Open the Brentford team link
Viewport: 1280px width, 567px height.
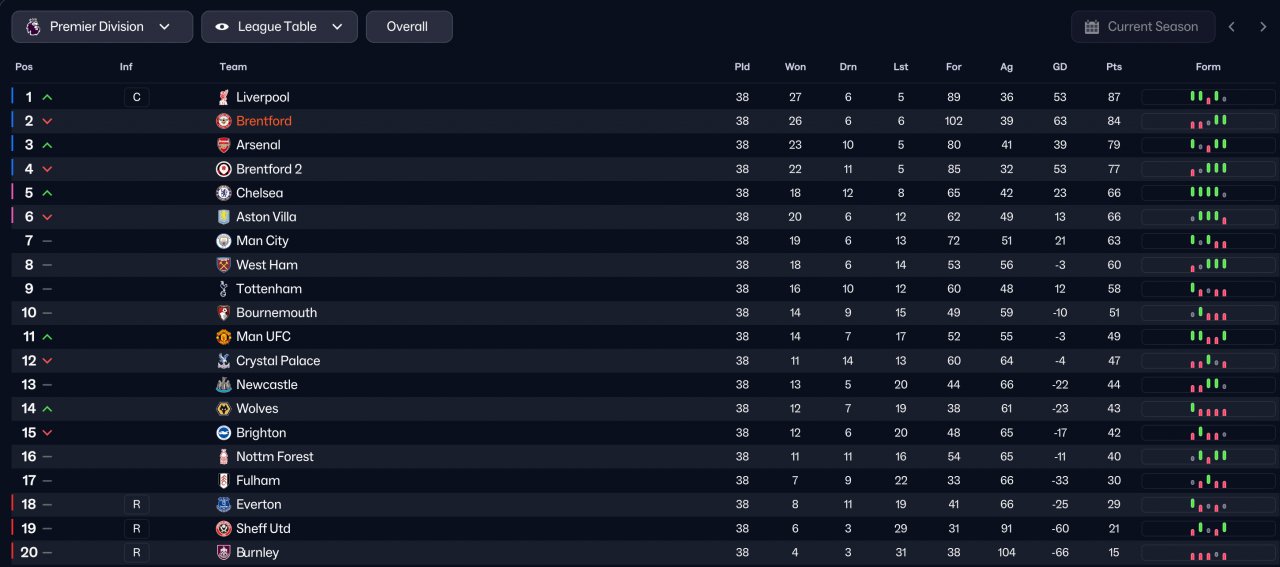(264, 121)
